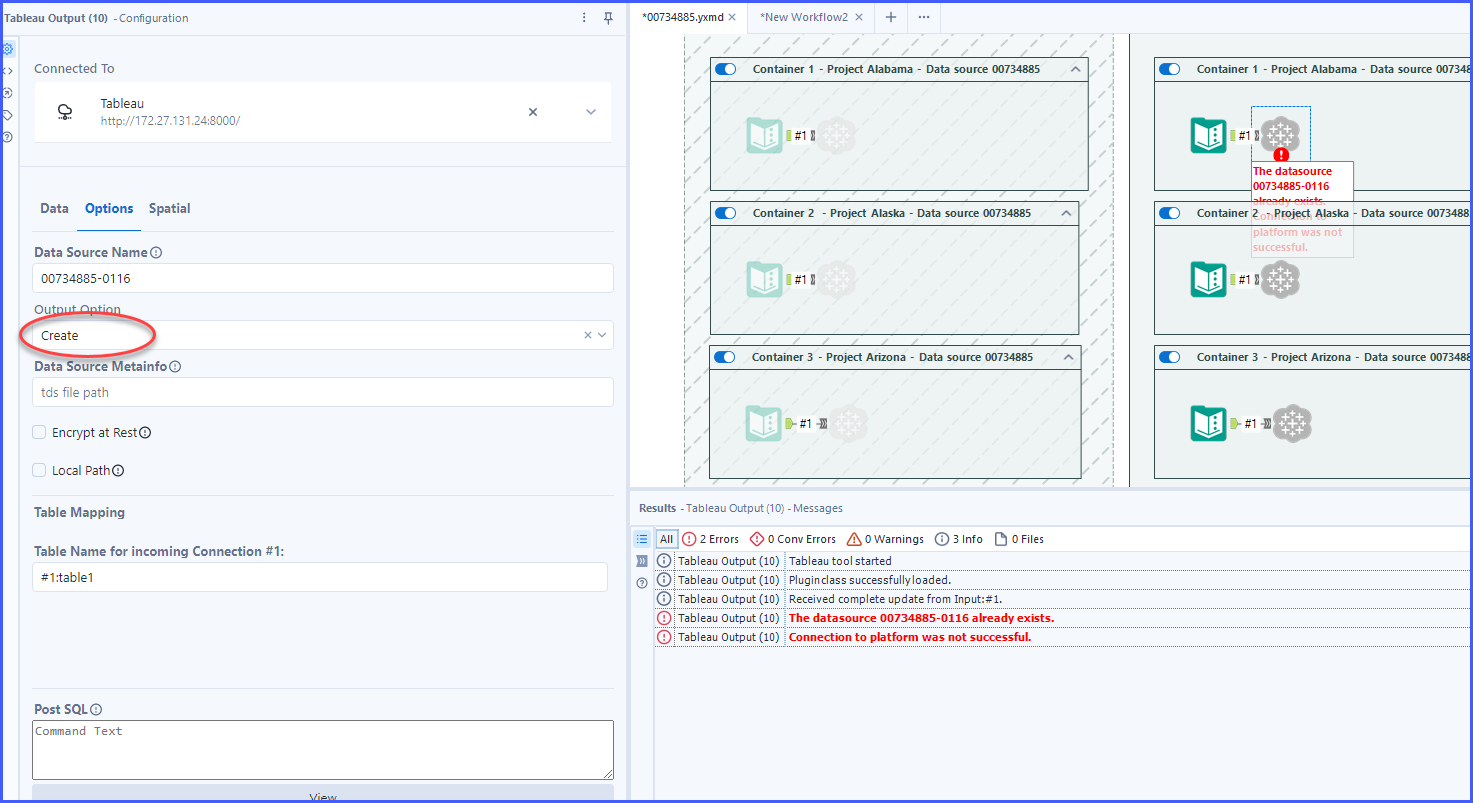This screenshot has width=1473, height=803.
Task: Filter Results by 2 Errors
Action: [710, 539]
